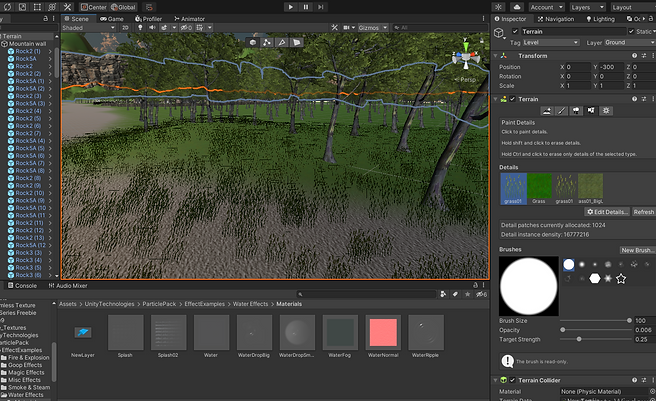
Task: Select the Transform tool in top toolbar
Action: tap(52, 7)
